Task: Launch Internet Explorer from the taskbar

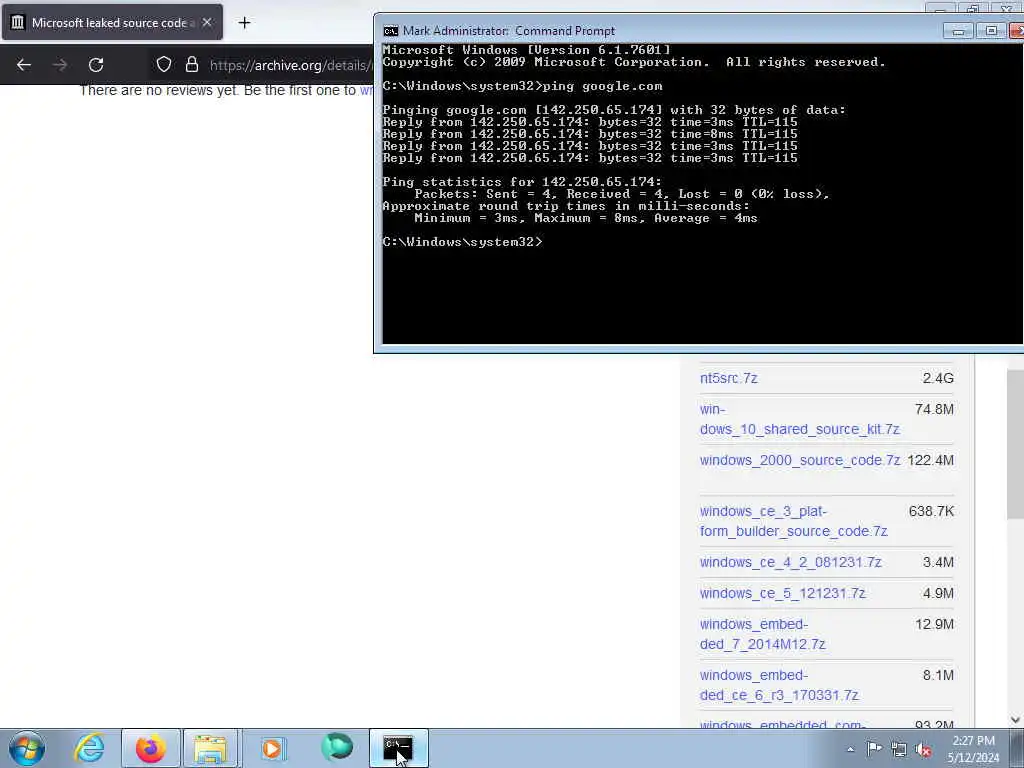Action: pos(89,748)
